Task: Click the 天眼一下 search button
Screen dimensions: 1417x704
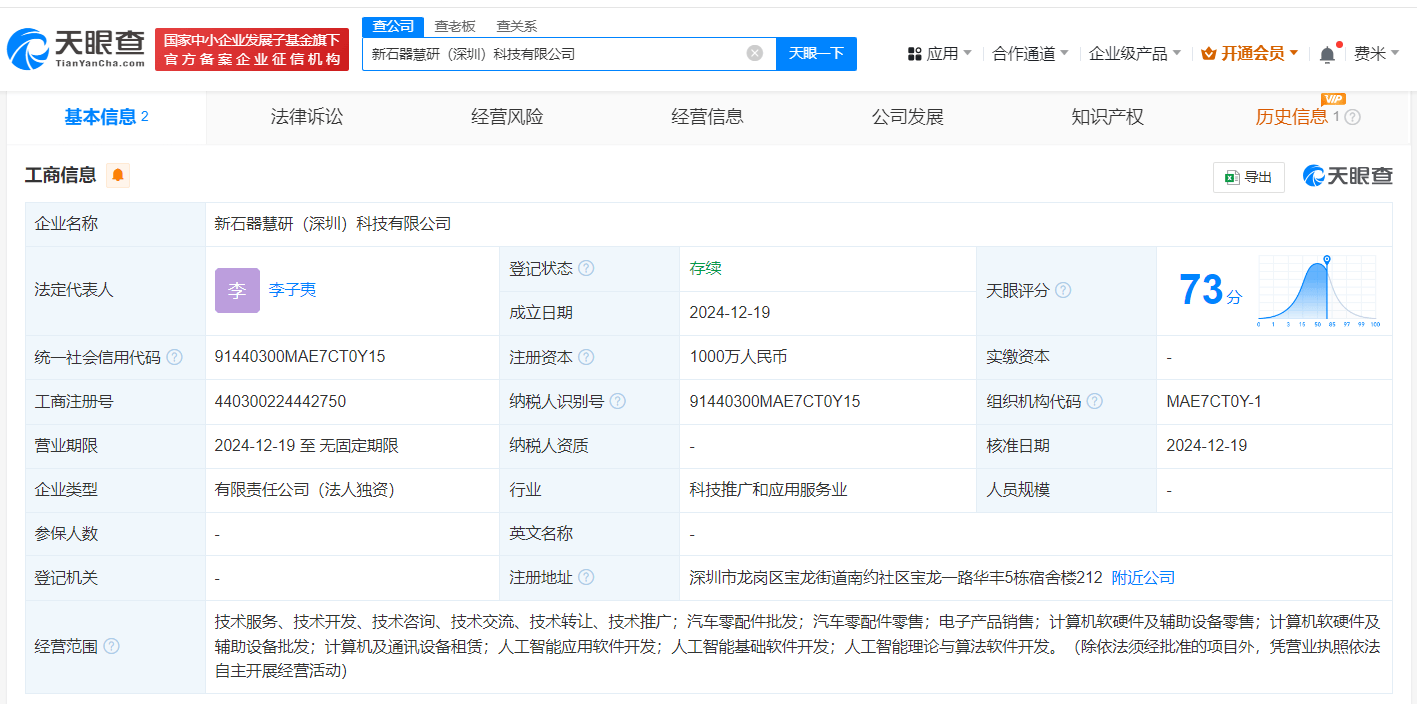Action: point(816,54)
